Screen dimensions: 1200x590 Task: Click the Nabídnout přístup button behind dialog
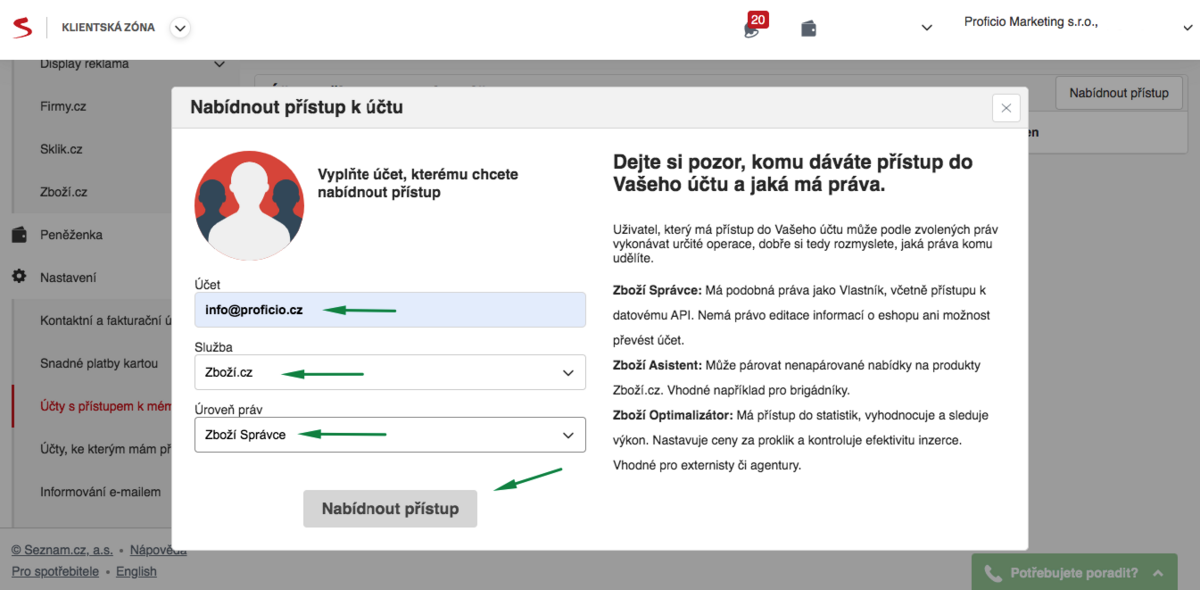pyautogui.click(x=1118, y=93)
